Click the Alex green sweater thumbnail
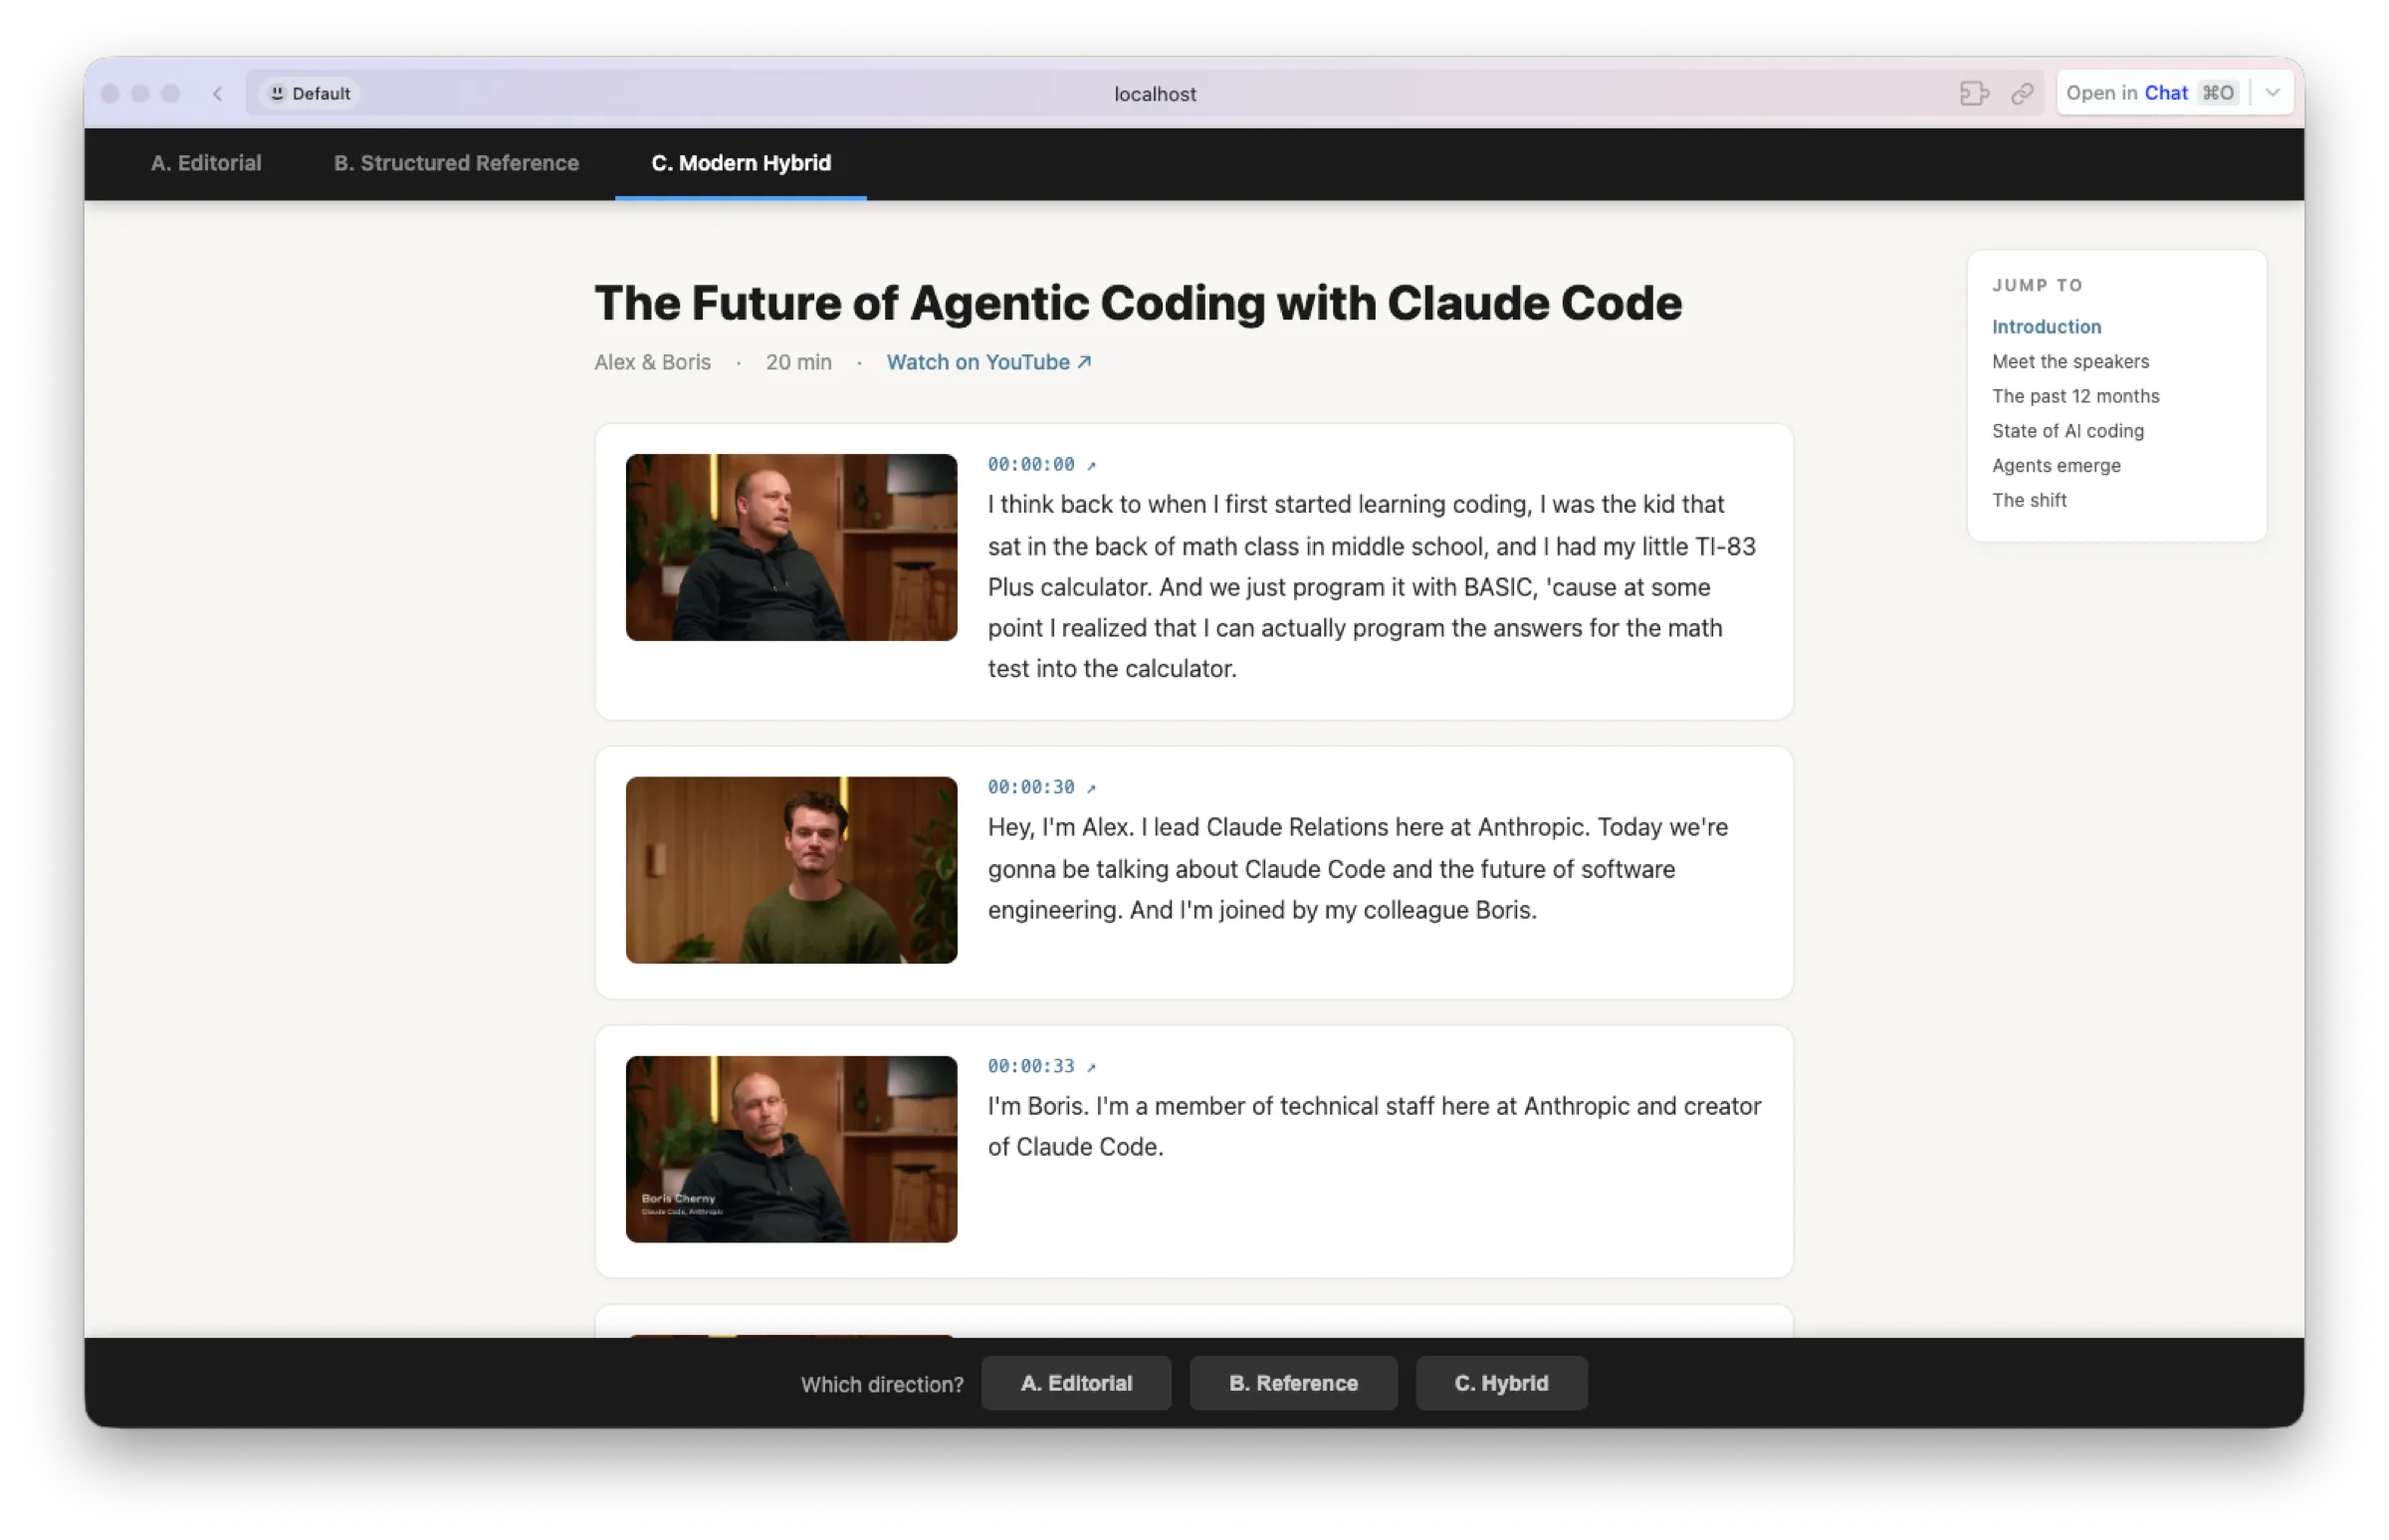This screenshot has height=1540, width=2389. [x=791, y=870]
